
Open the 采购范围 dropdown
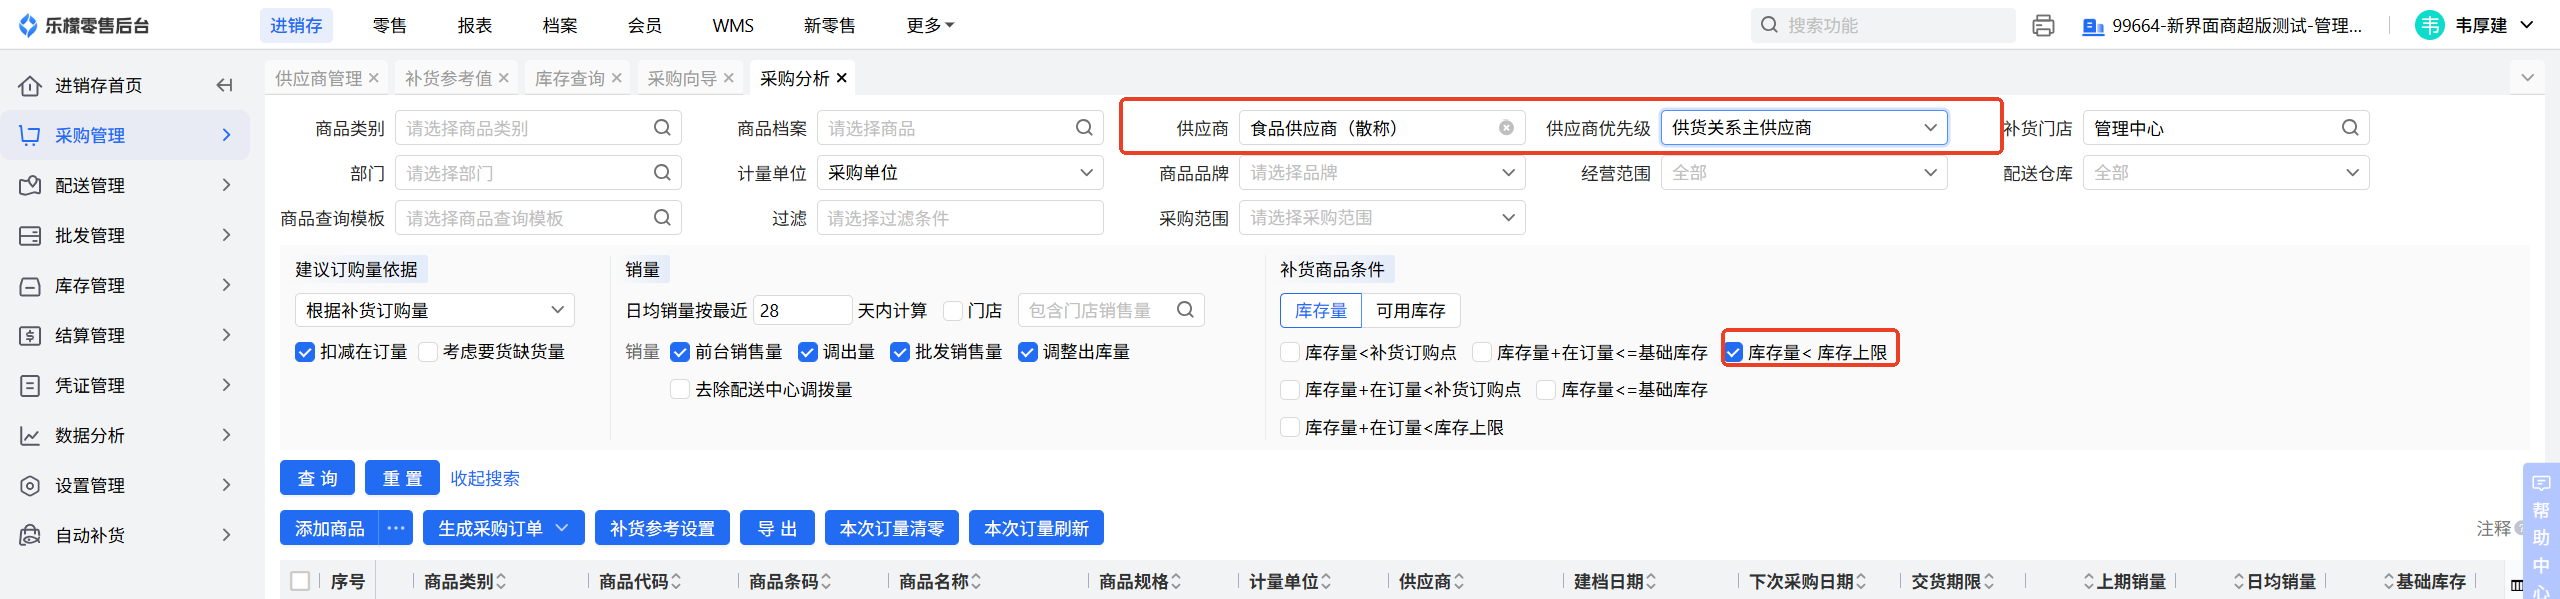click(x=1382, y=218)
